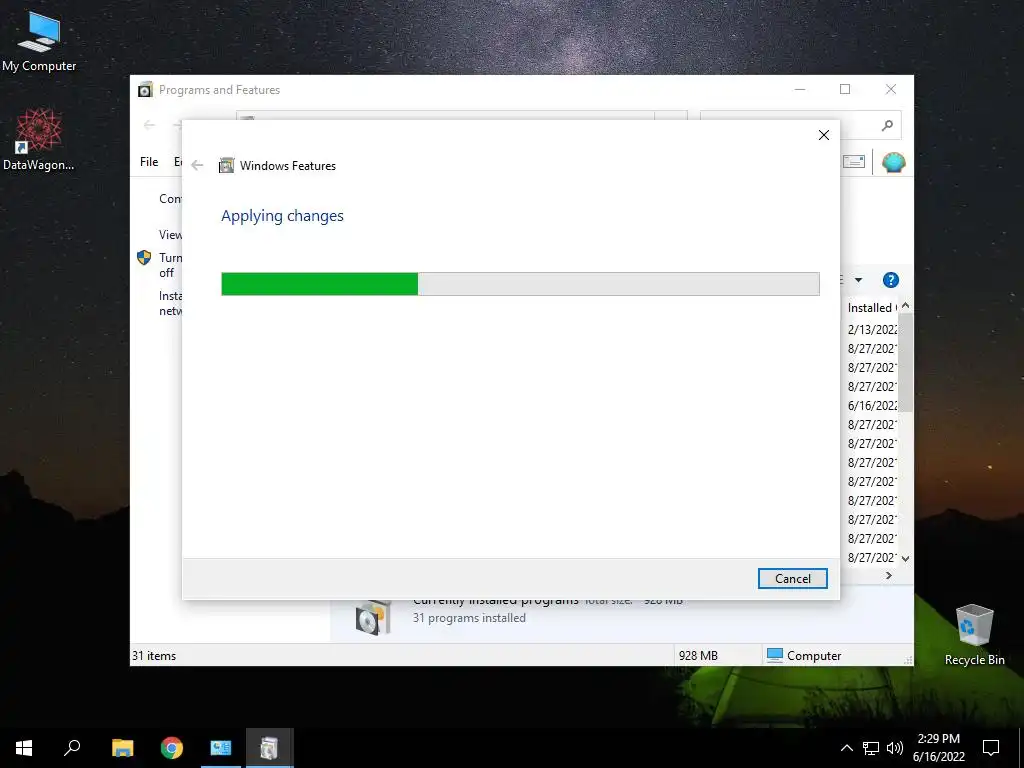Open the clock and date flyout

point(938,748)
